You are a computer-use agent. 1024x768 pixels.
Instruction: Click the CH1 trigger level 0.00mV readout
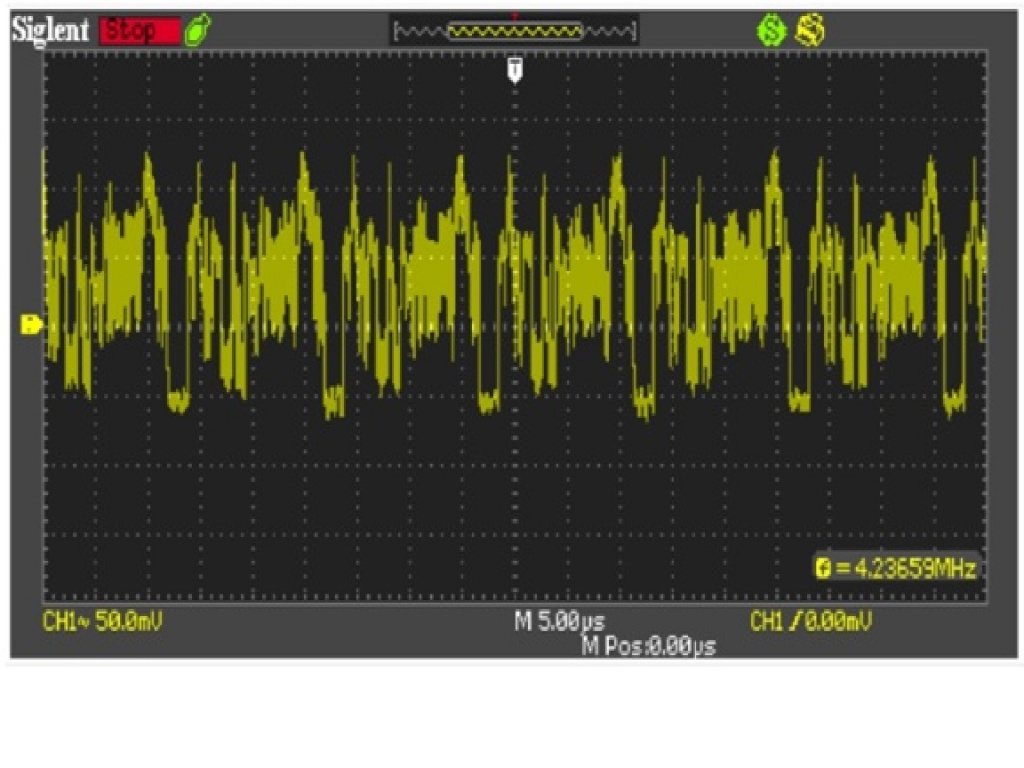pyautogui.click(x=833, y=622)
